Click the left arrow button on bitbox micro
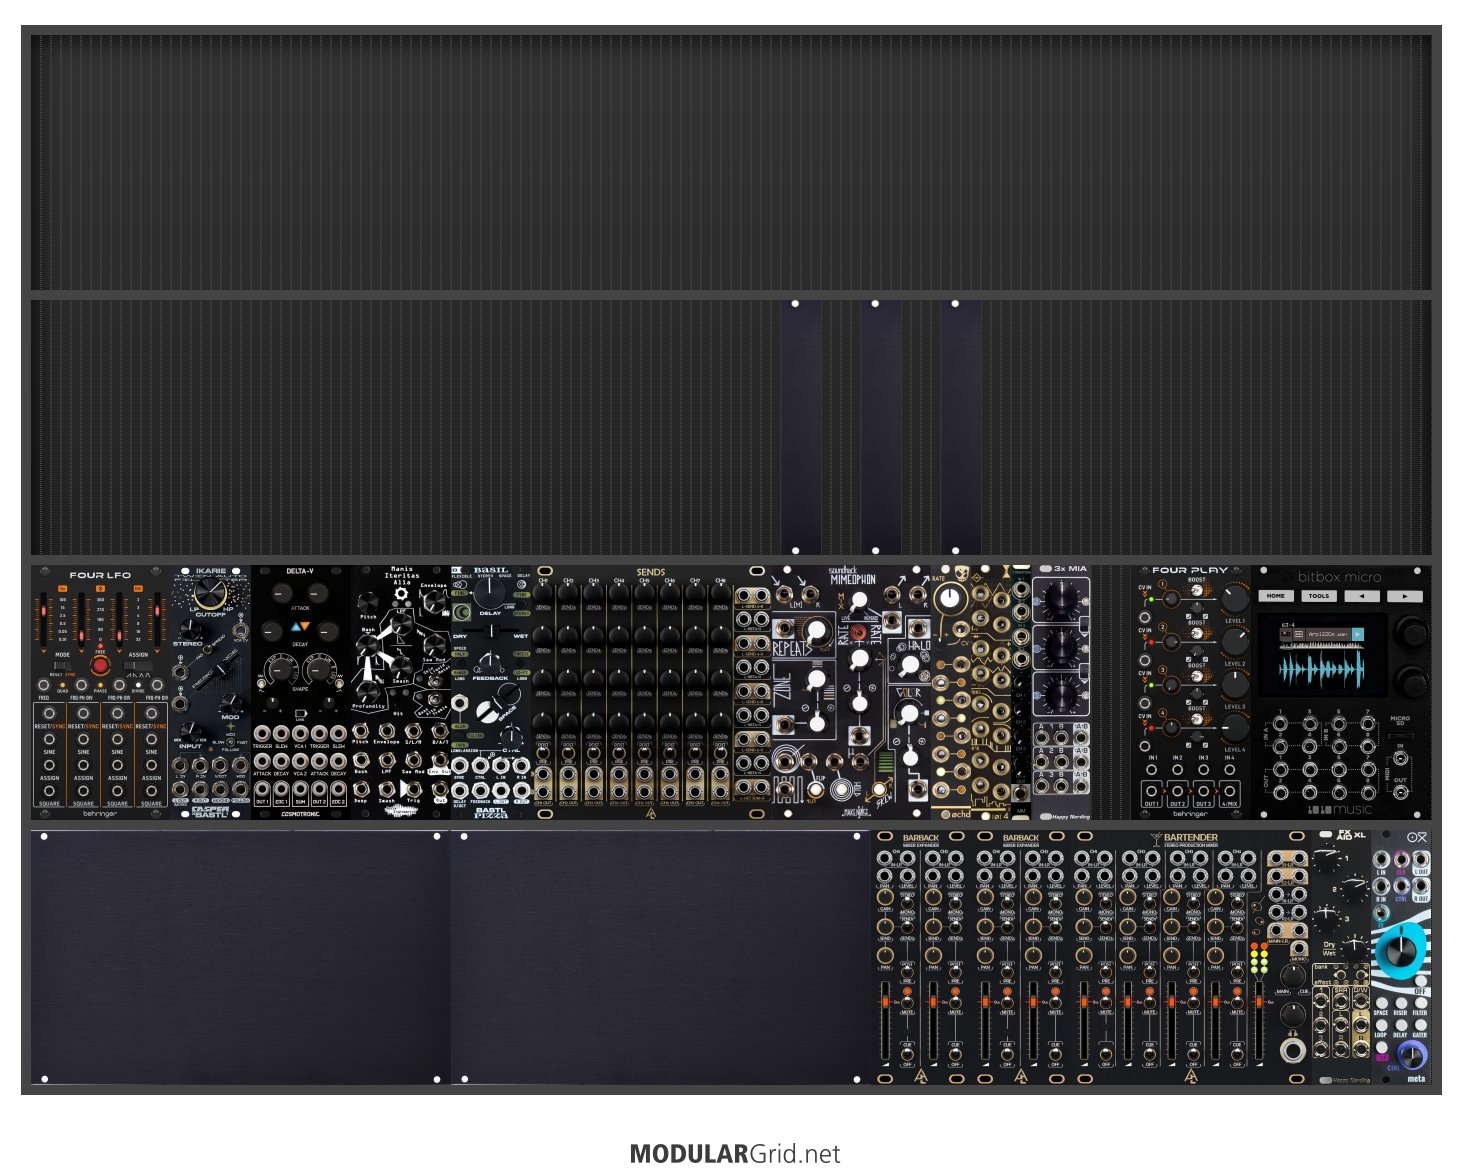The height and width of the screenshot is (1175, 1472). coord(1361,596)
